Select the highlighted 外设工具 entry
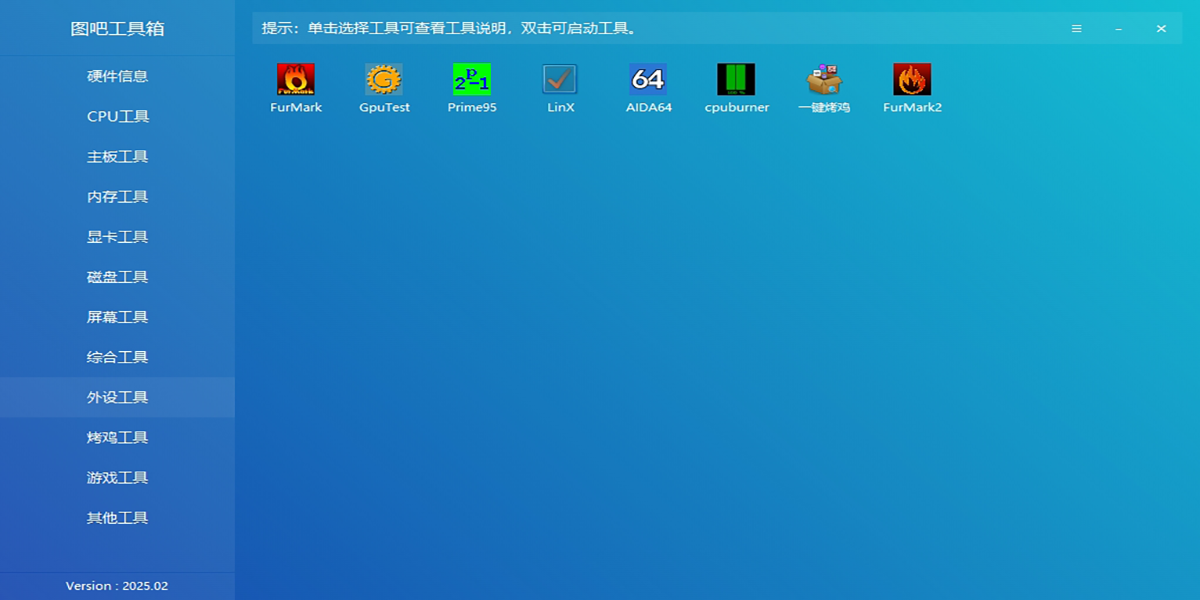 pos(117,396)
